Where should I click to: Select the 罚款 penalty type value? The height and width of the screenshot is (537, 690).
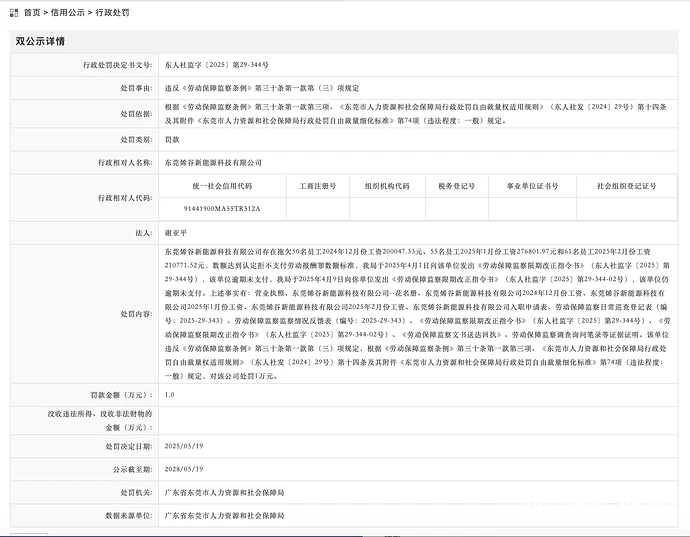(172, 140)
